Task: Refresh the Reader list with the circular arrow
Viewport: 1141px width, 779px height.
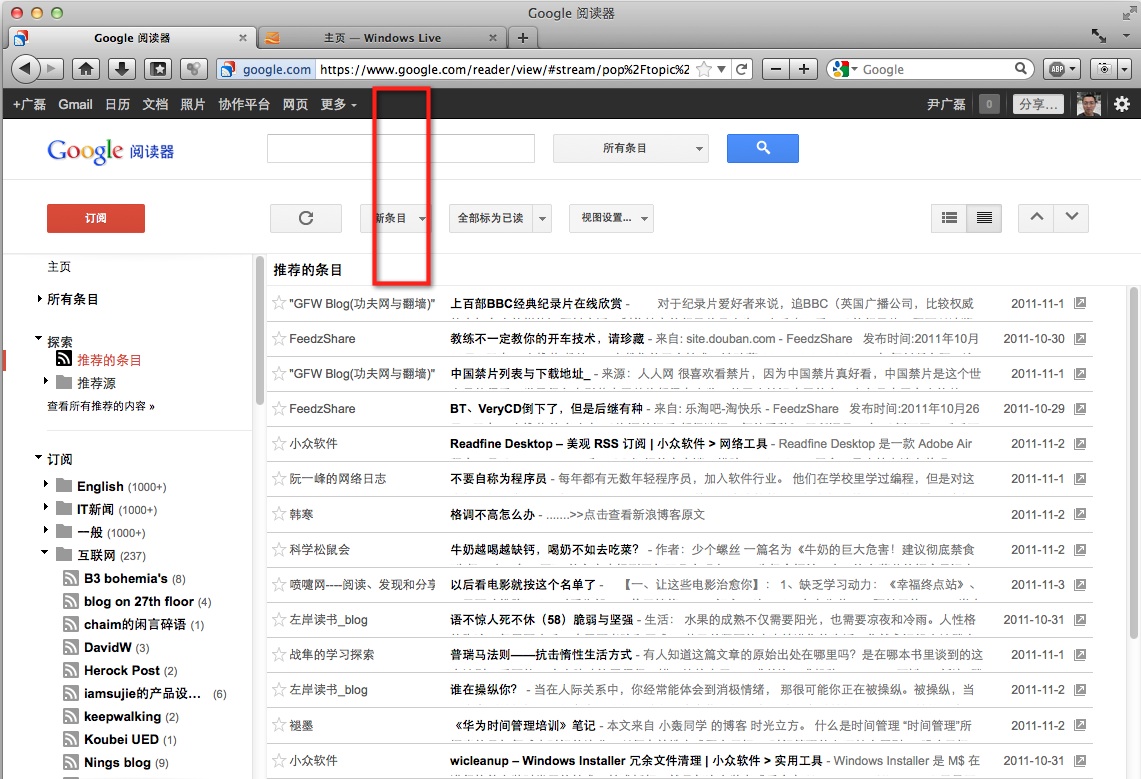Action: coord(306,218)
